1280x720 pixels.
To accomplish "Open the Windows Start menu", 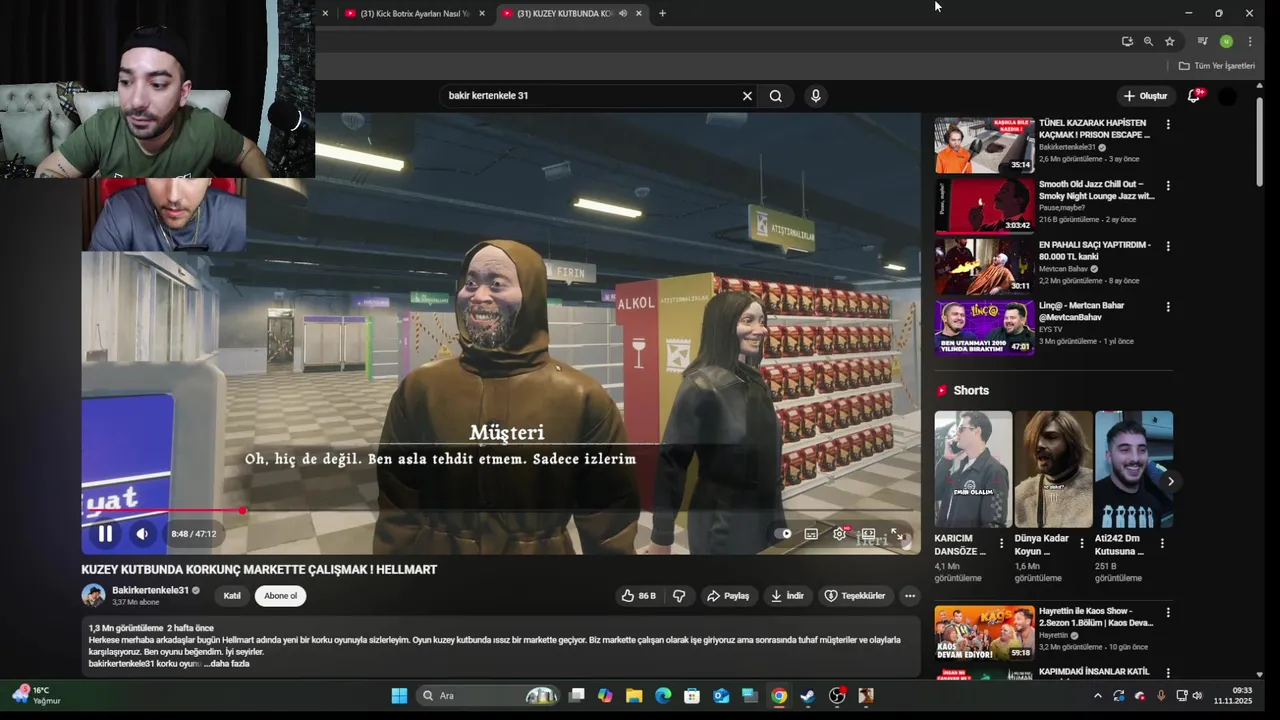I will click(x=399, y=696).
